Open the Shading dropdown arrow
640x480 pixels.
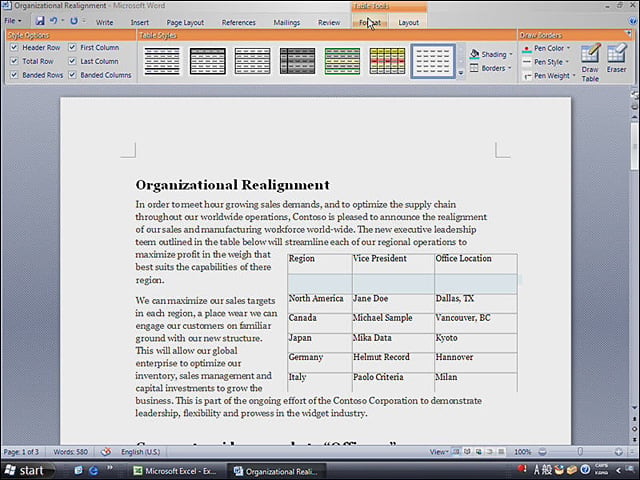pyautogui.click(x=511, y=54)
